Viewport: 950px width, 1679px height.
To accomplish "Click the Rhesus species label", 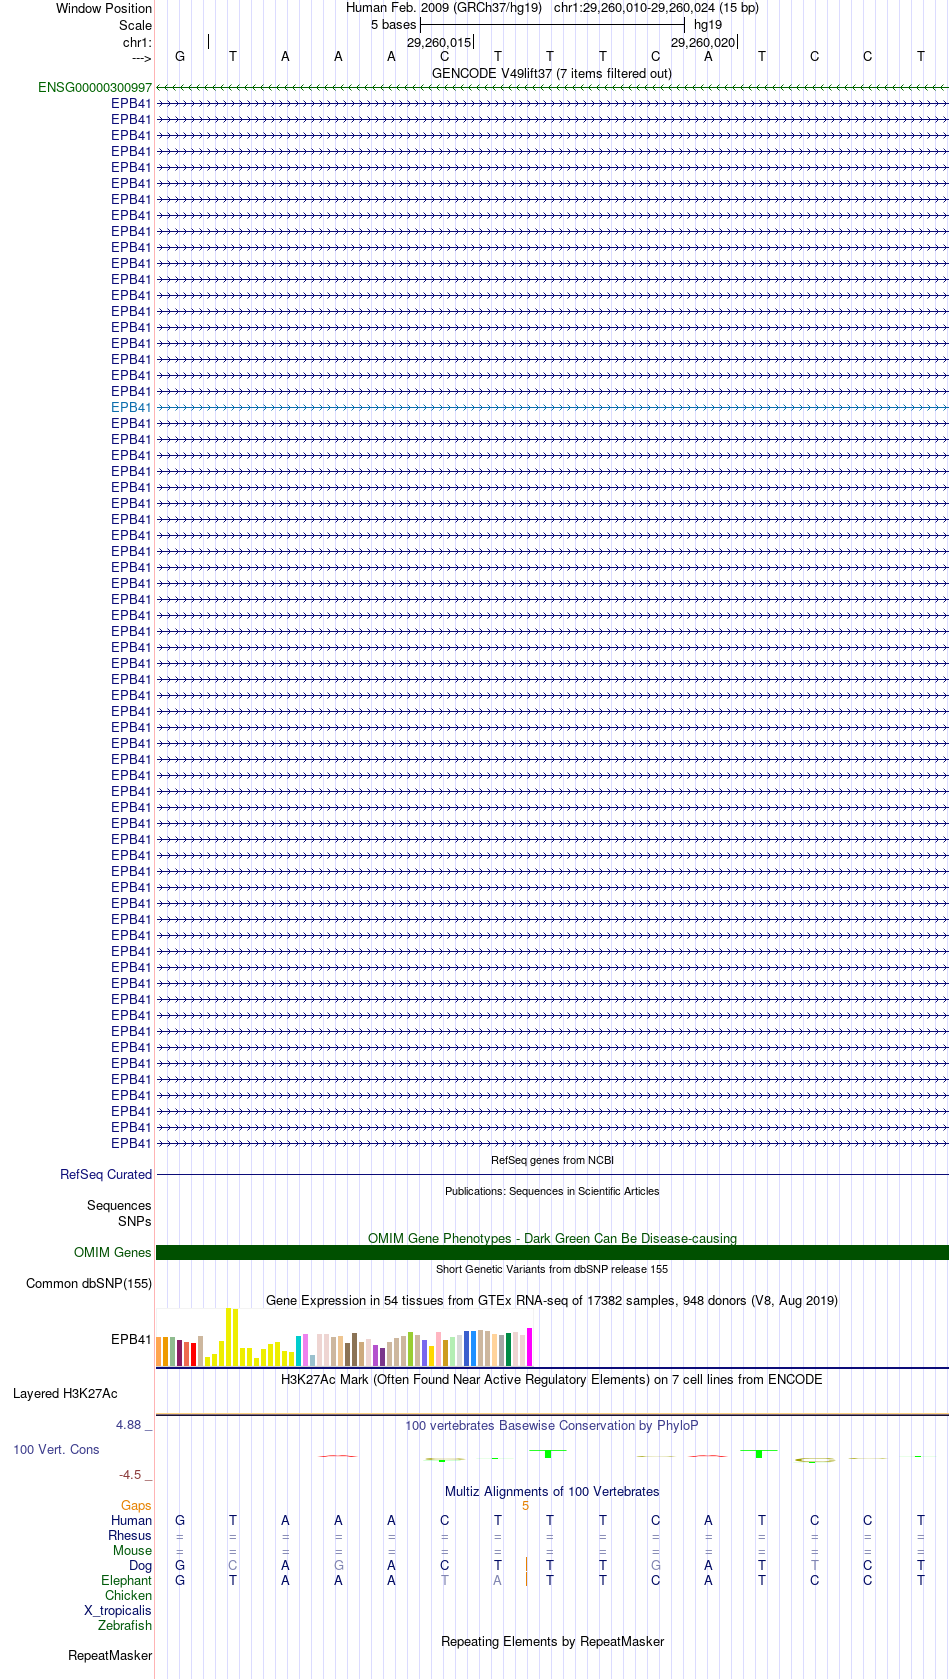I will coord(130,1536).
